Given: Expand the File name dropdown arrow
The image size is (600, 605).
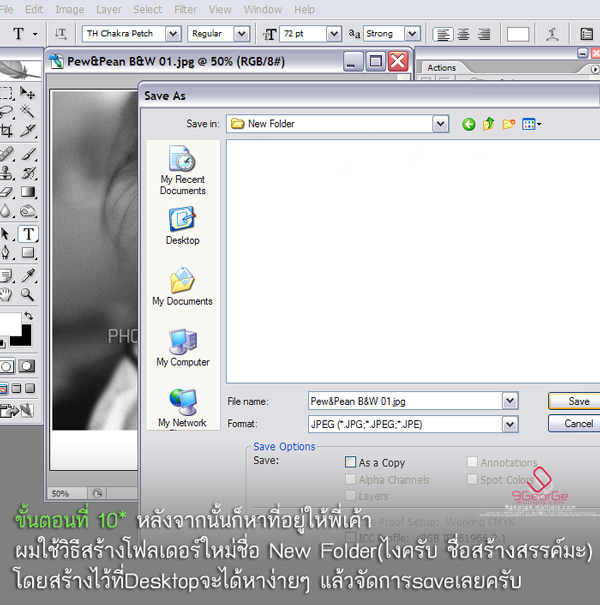Looking at the screenshot, I should tap(510, 401).
